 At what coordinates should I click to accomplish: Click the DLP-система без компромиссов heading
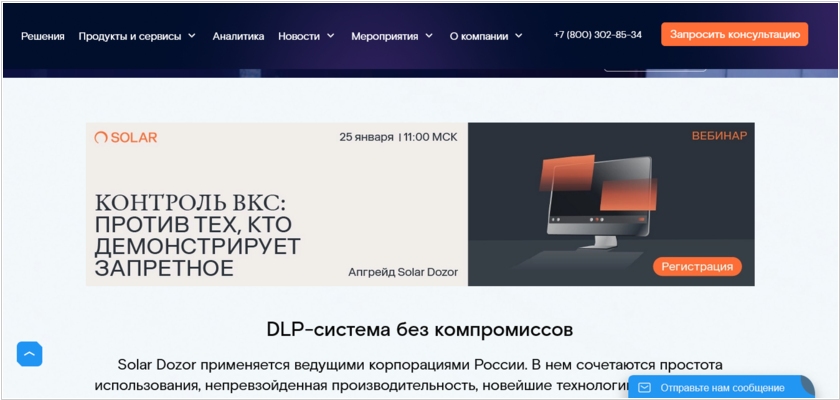pyautogui.click(x=420, y=329)
